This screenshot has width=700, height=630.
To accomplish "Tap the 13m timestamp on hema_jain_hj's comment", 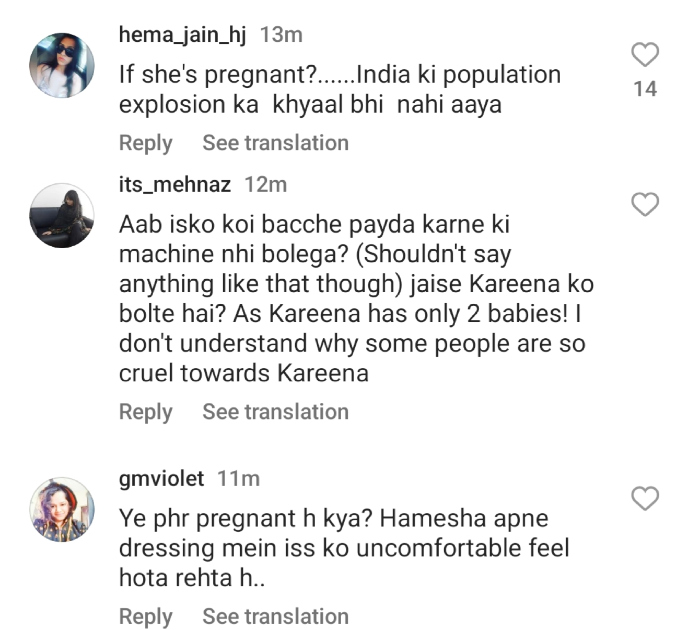I will [282, 35].
